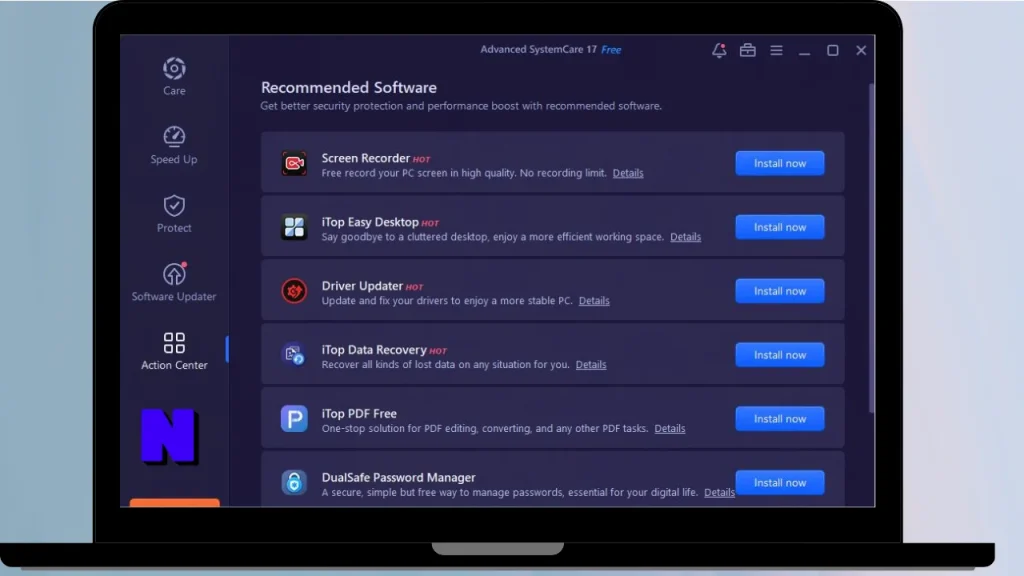
Task: Open notifications bell icon
Action: (x=719, y=50)
